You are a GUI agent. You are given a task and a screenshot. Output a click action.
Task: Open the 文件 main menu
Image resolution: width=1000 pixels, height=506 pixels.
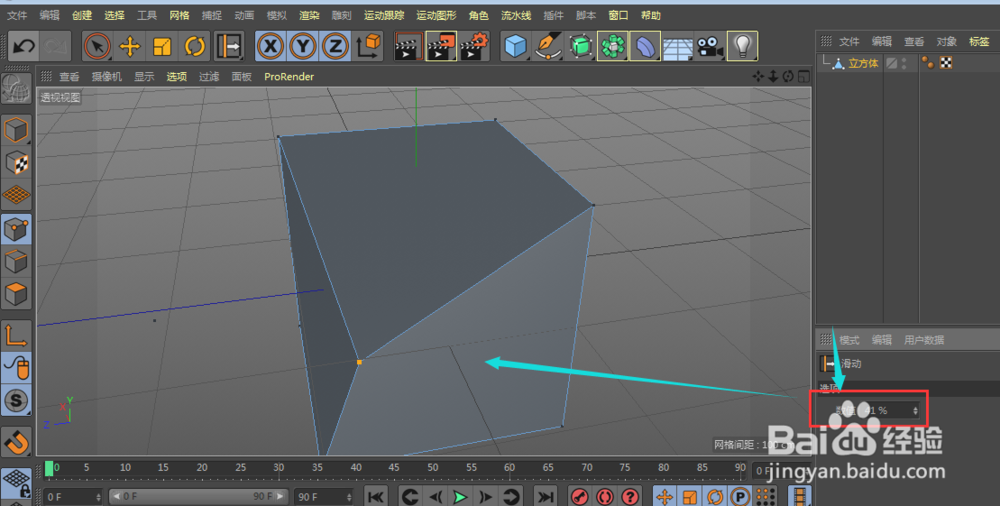(x=17, y=15)
